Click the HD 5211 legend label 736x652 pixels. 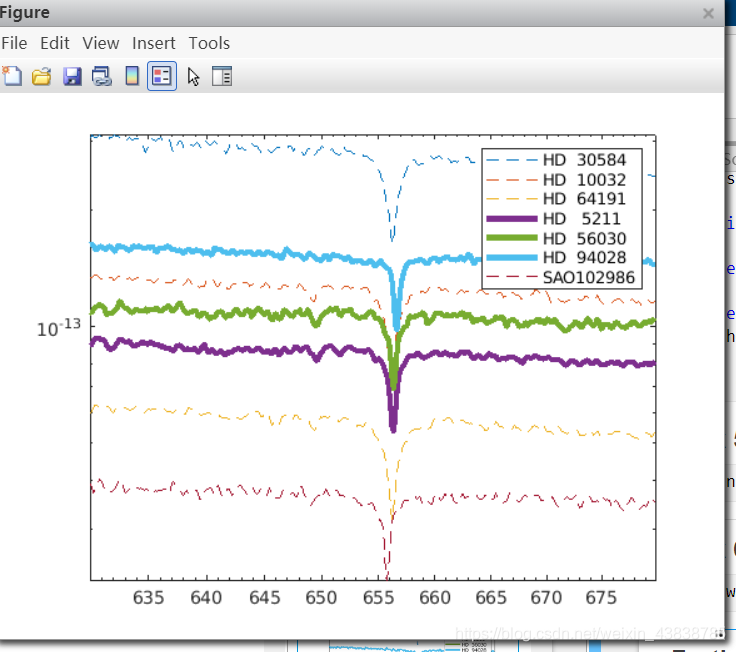[x=581, y=218]
